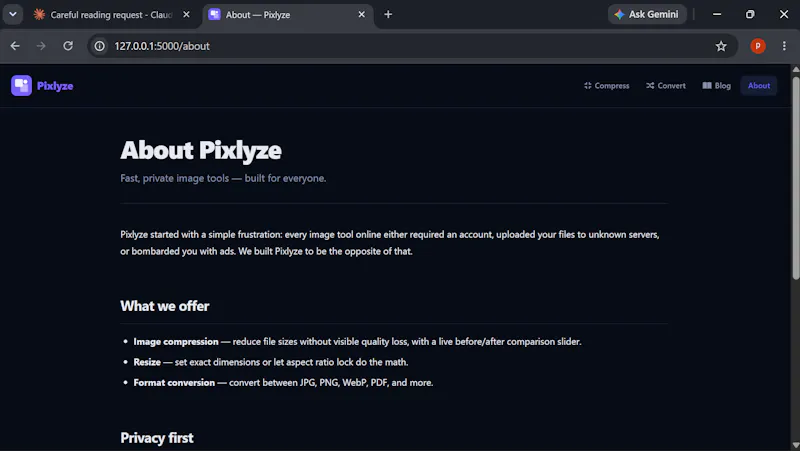Select the About nav item
Screen dimensions: 800x451
tap(759, 86)
